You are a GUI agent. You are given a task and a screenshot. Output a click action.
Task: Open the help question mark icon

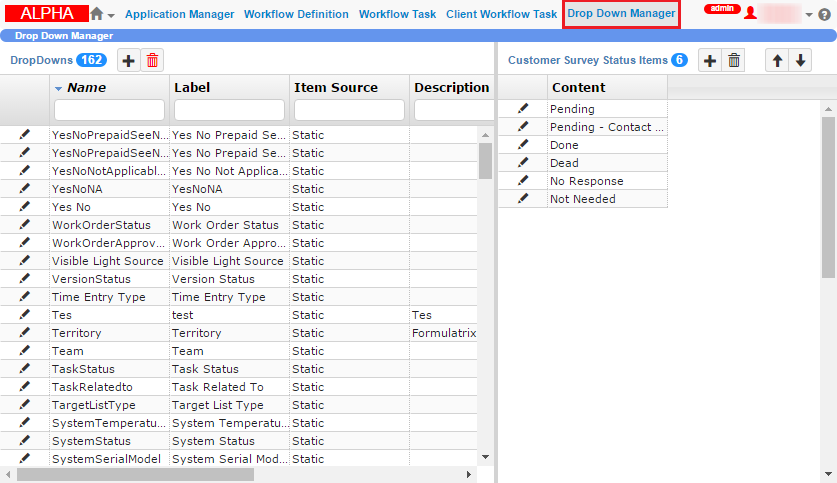point(825,15)
